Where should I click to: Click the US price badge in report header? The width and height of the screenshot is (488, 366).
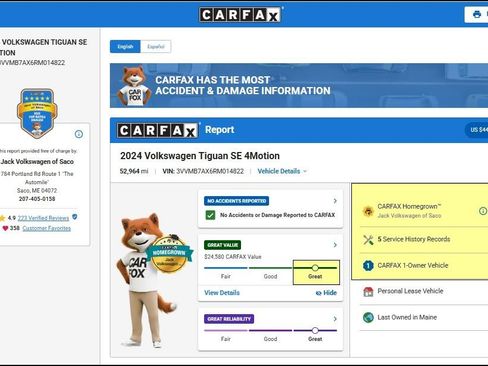(477, 130)
